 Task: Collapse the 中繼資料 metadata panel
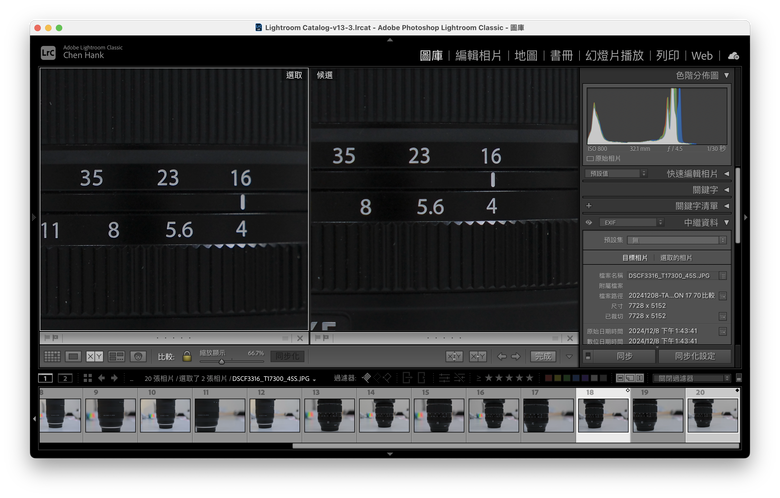coord(727,222)
